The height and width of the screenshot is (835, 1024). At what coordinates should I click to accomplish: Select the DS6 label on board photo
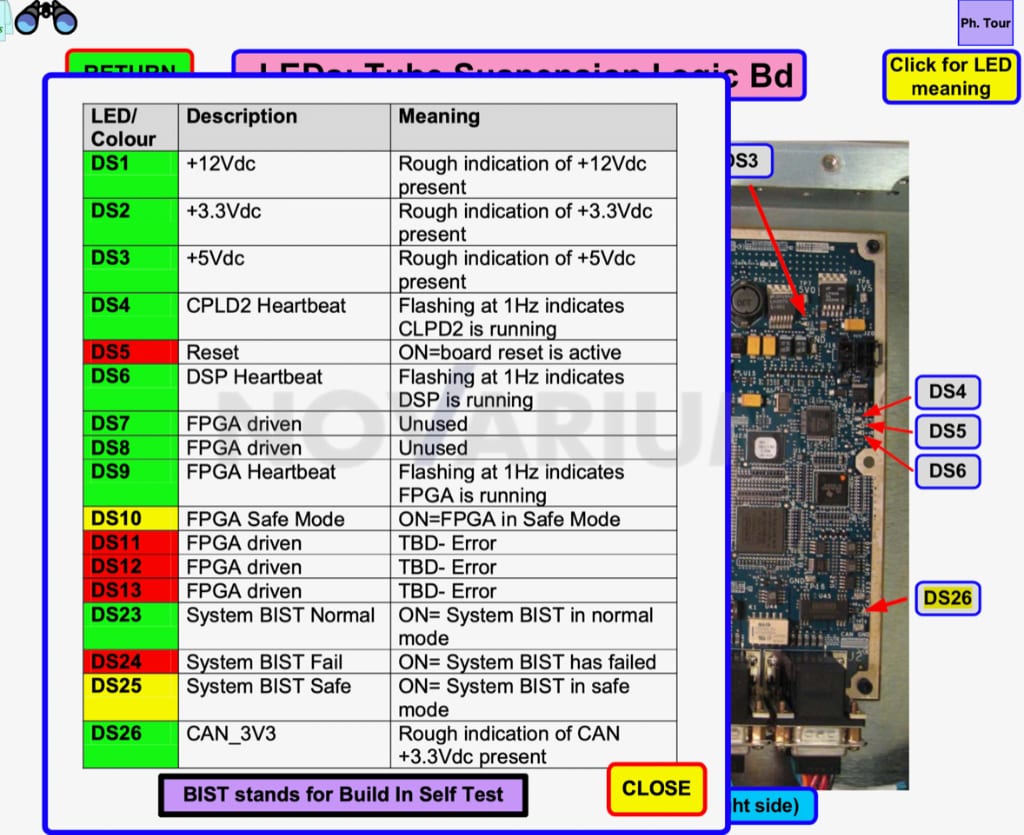[948, 471]
